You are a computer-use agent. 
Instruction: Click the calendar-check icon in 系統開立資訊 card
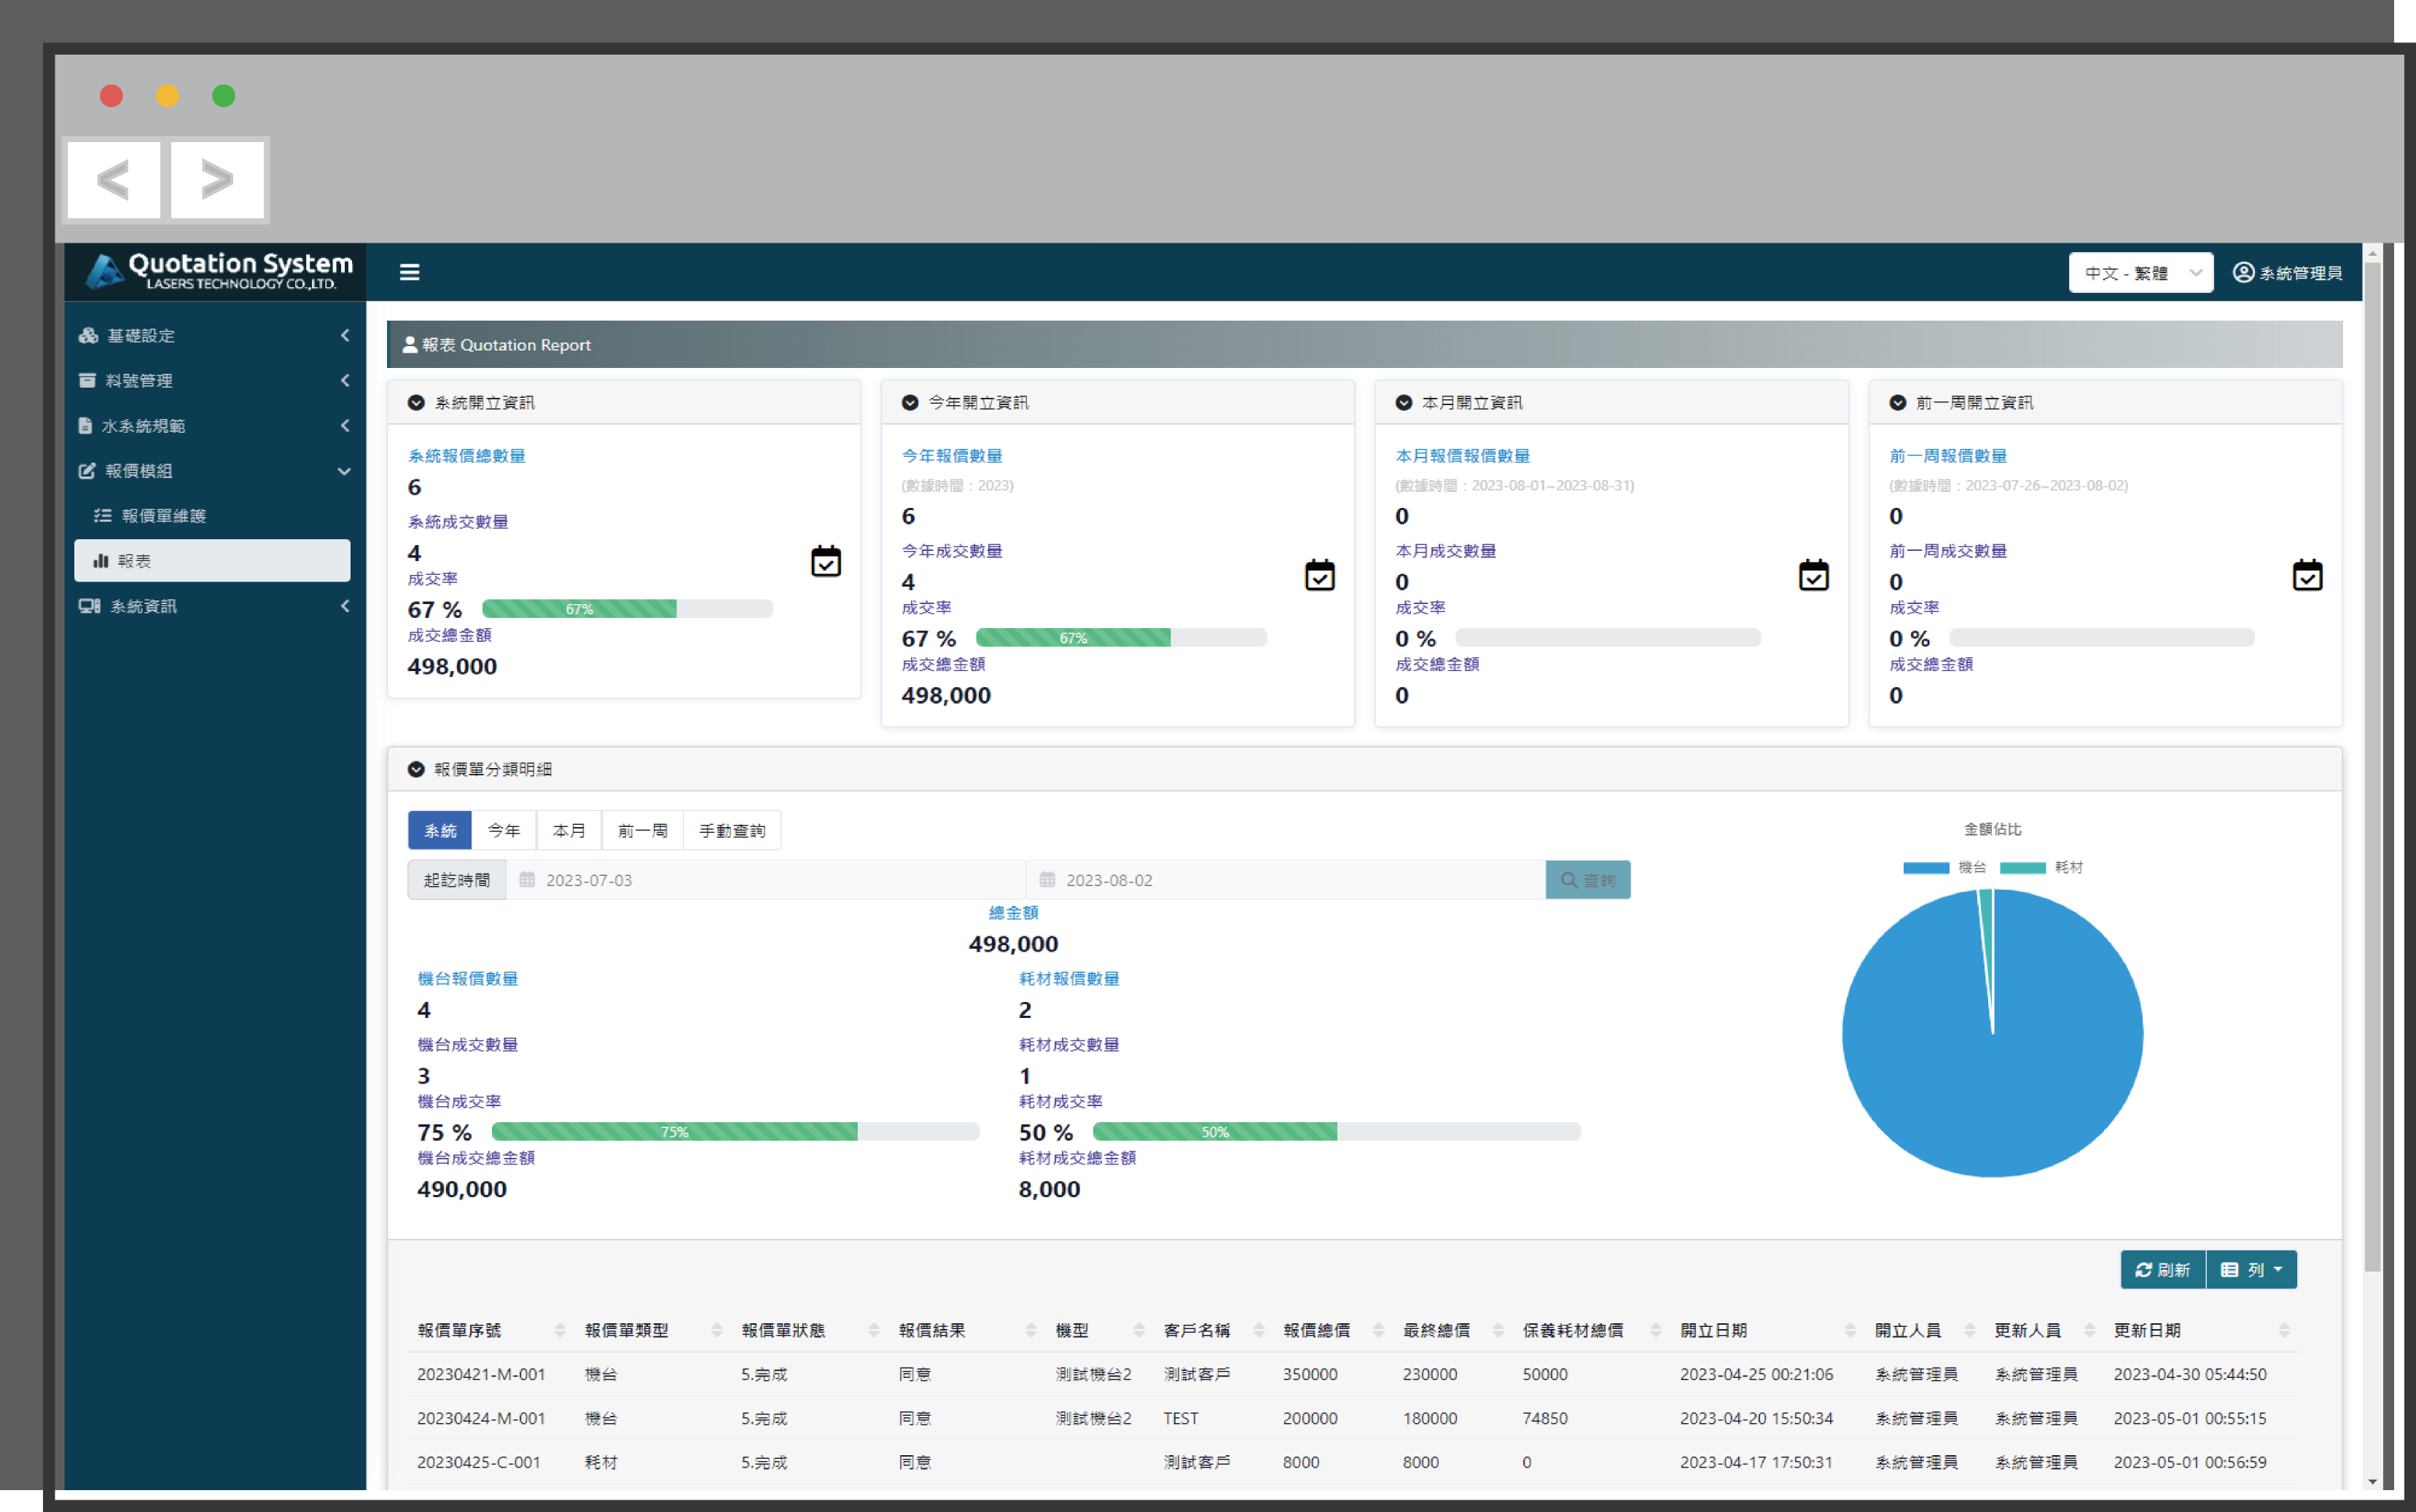pos(826,561)
